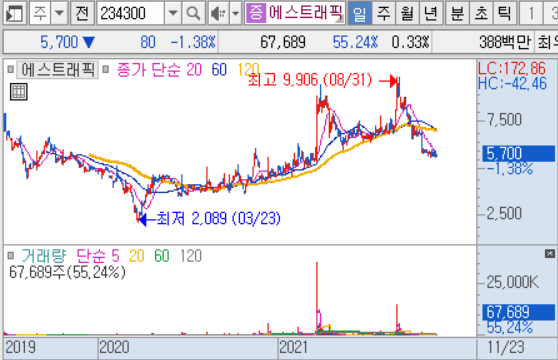Screen dimensions: 558x360
Task: Click the change percent -1.38% in quote bar
Action: (193, 42)
